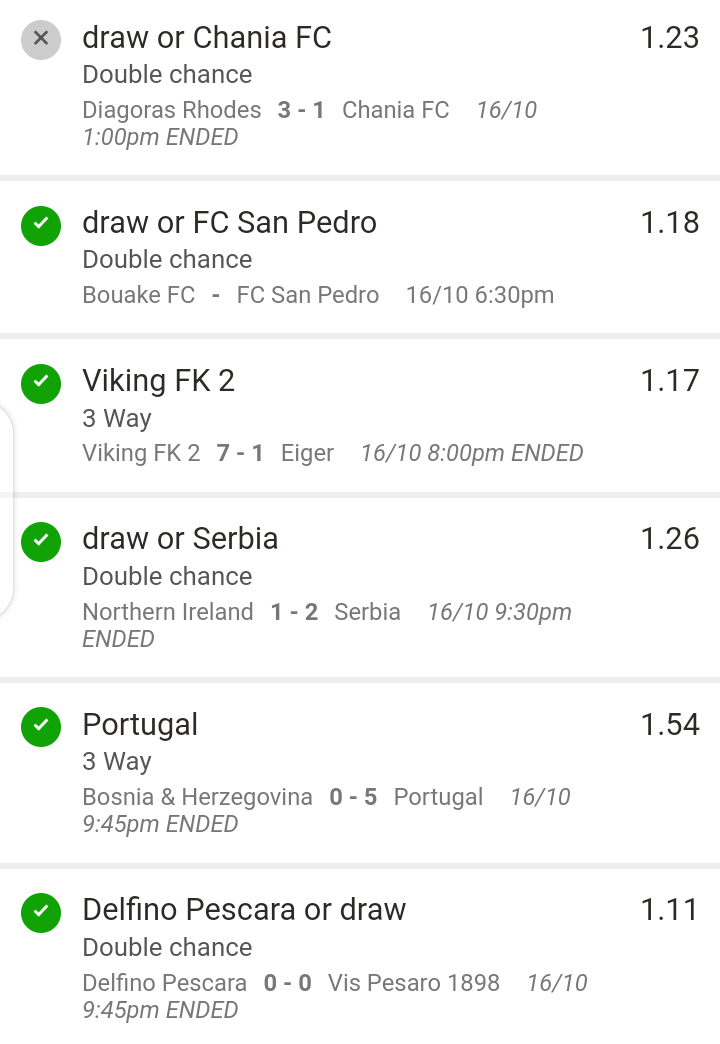The image size is (720, 1044).
Task: Click the green won icon beside Viking FK 2
Action: (41, 382)
